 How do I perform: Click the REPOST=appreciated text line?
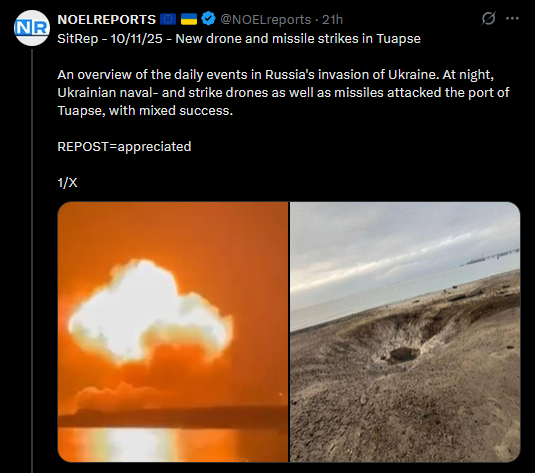(124, 147)
